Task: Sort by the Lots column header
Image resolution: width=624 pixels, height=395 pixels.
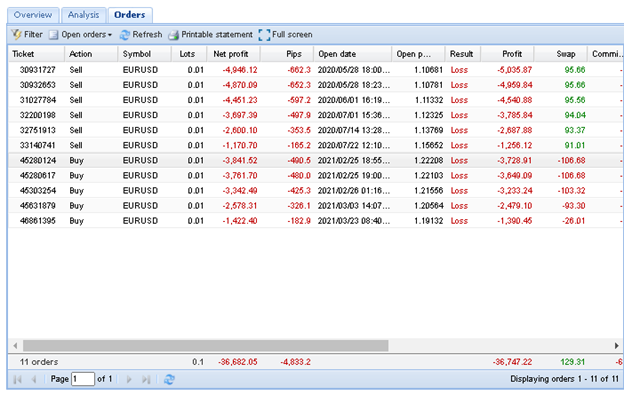Action: (189, 54)
